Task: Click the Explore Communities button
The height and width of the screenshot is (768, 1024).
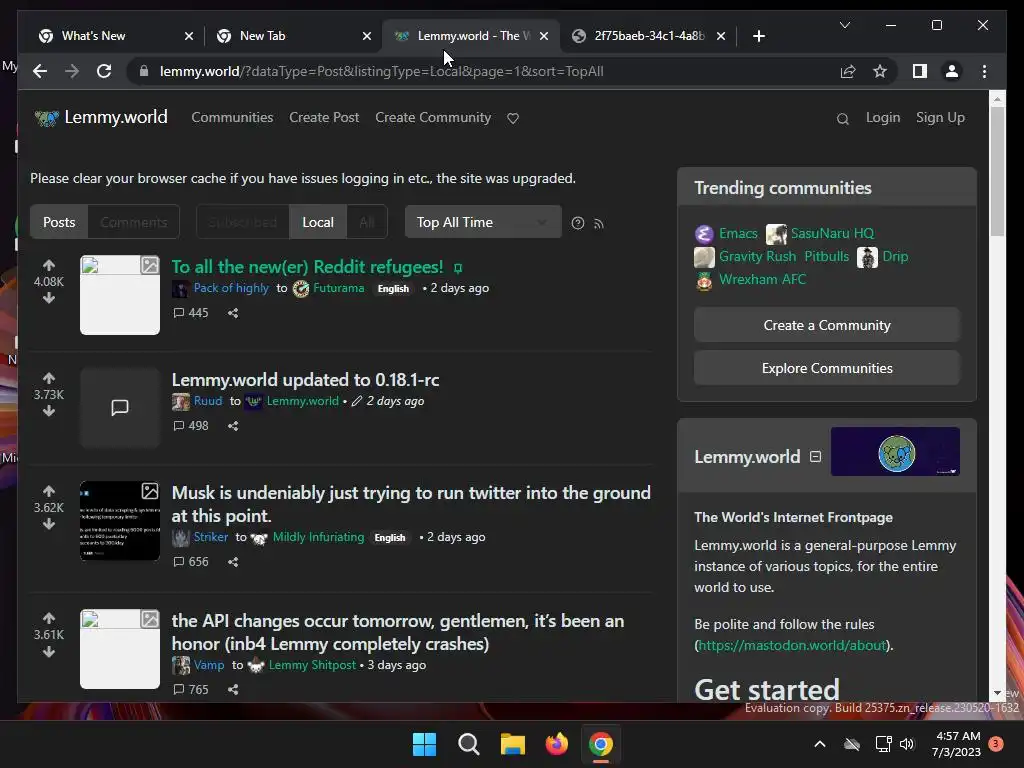Action: (827, 368)
